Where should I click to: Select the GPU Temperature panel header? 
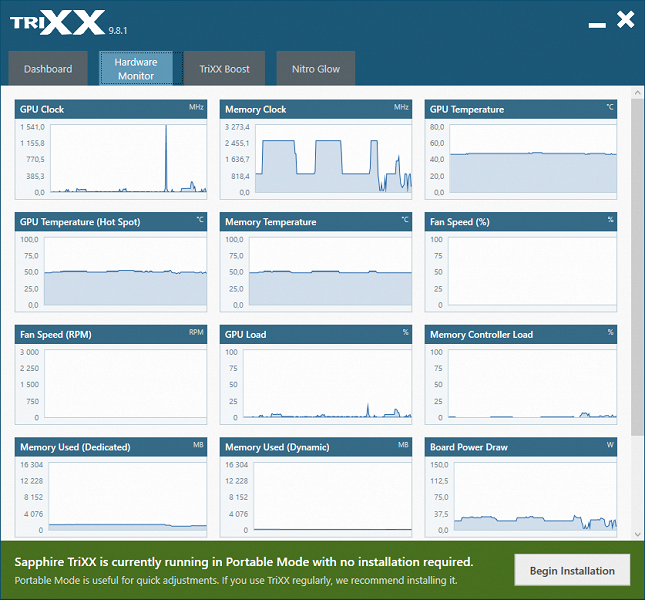(521, 109)
